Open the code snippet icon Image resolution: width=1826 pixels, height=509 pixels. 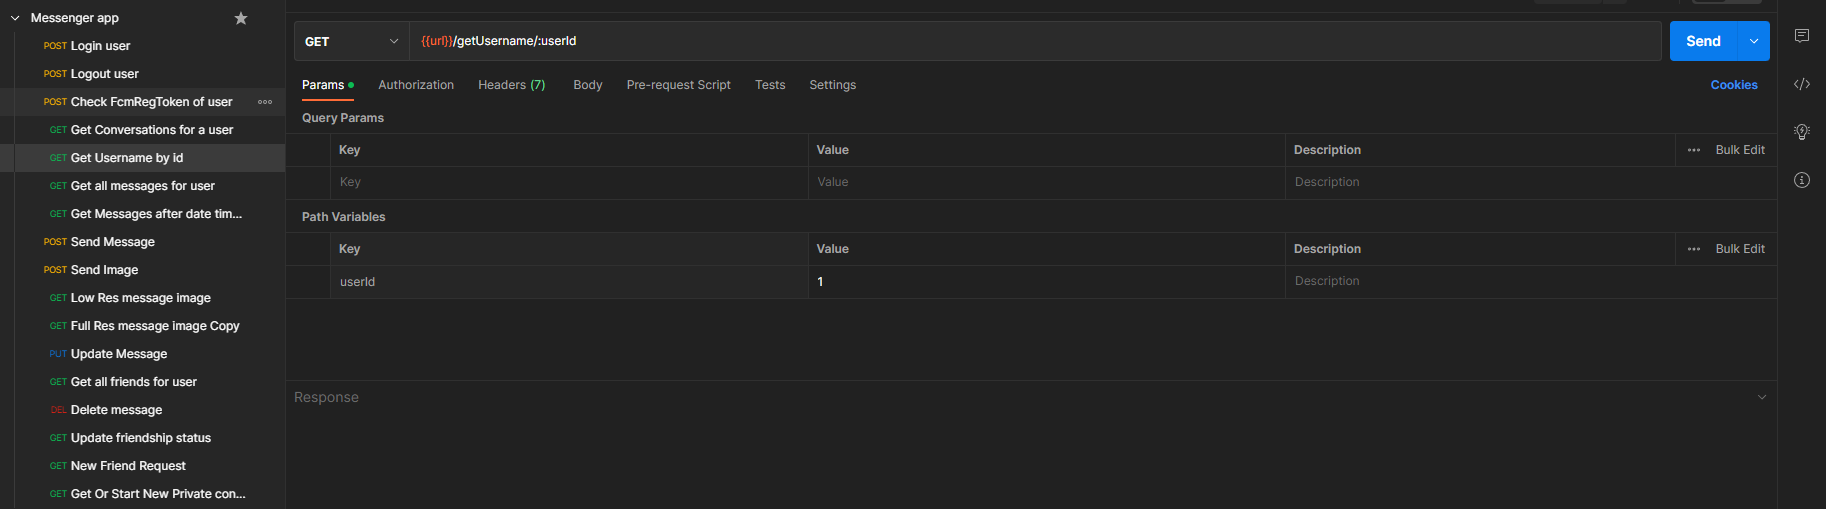tap(1802, 84)
